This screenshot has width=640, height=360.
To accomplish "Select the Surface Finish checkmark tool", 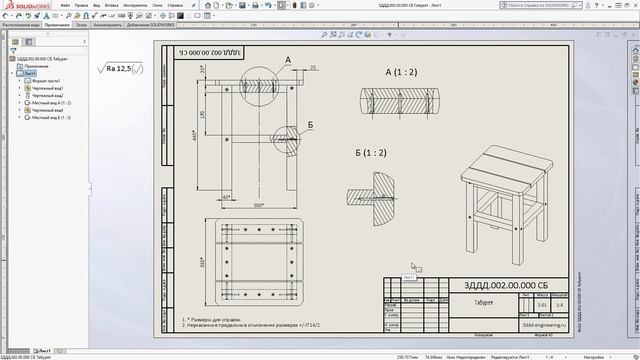I will pyautogui.click(x=94, y=16).
